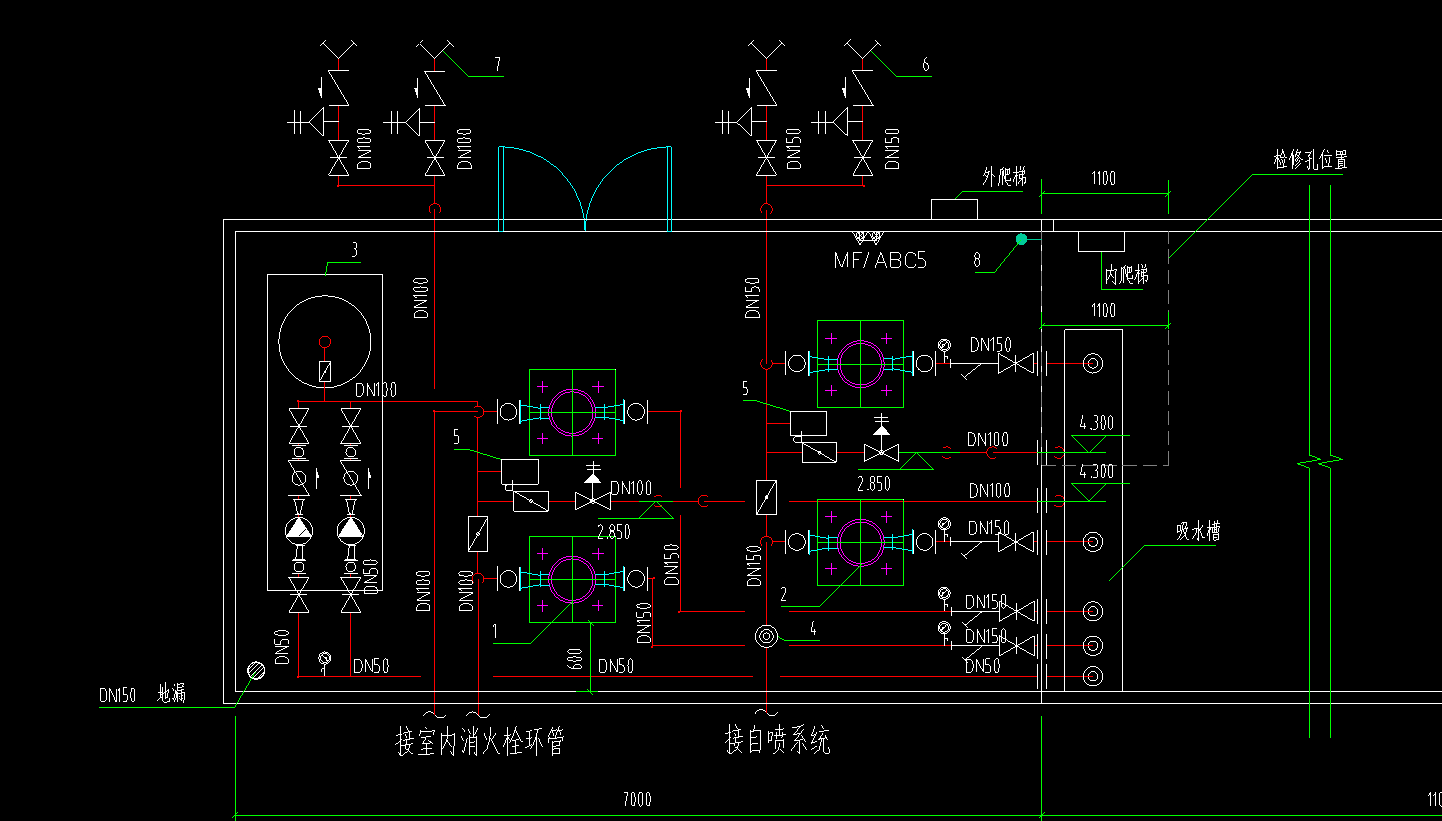Click callout number 6
This screenshot has height=821, width=1442.
tap(926, 65)
